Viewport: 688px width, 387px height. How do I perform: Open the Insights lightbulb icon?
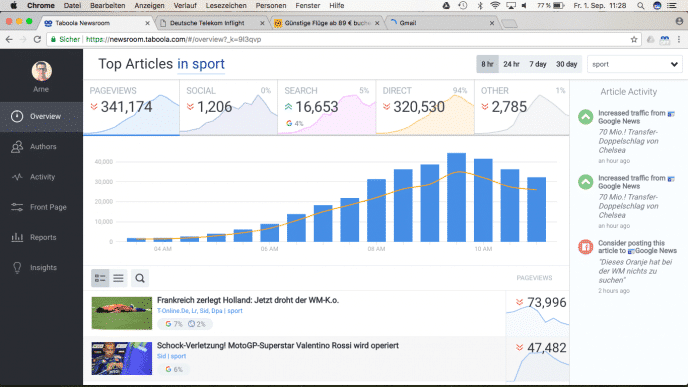tap(17, 268)
